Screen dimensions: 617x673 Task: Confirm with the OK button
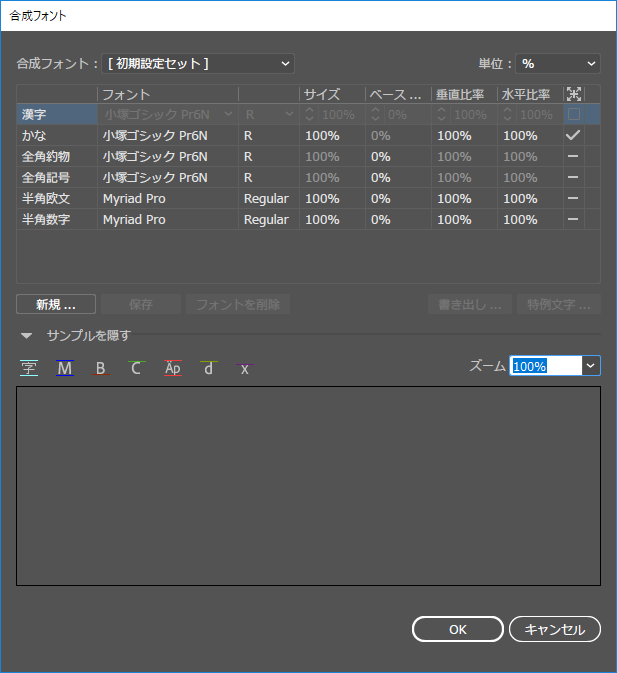click(x=458, y=629)
